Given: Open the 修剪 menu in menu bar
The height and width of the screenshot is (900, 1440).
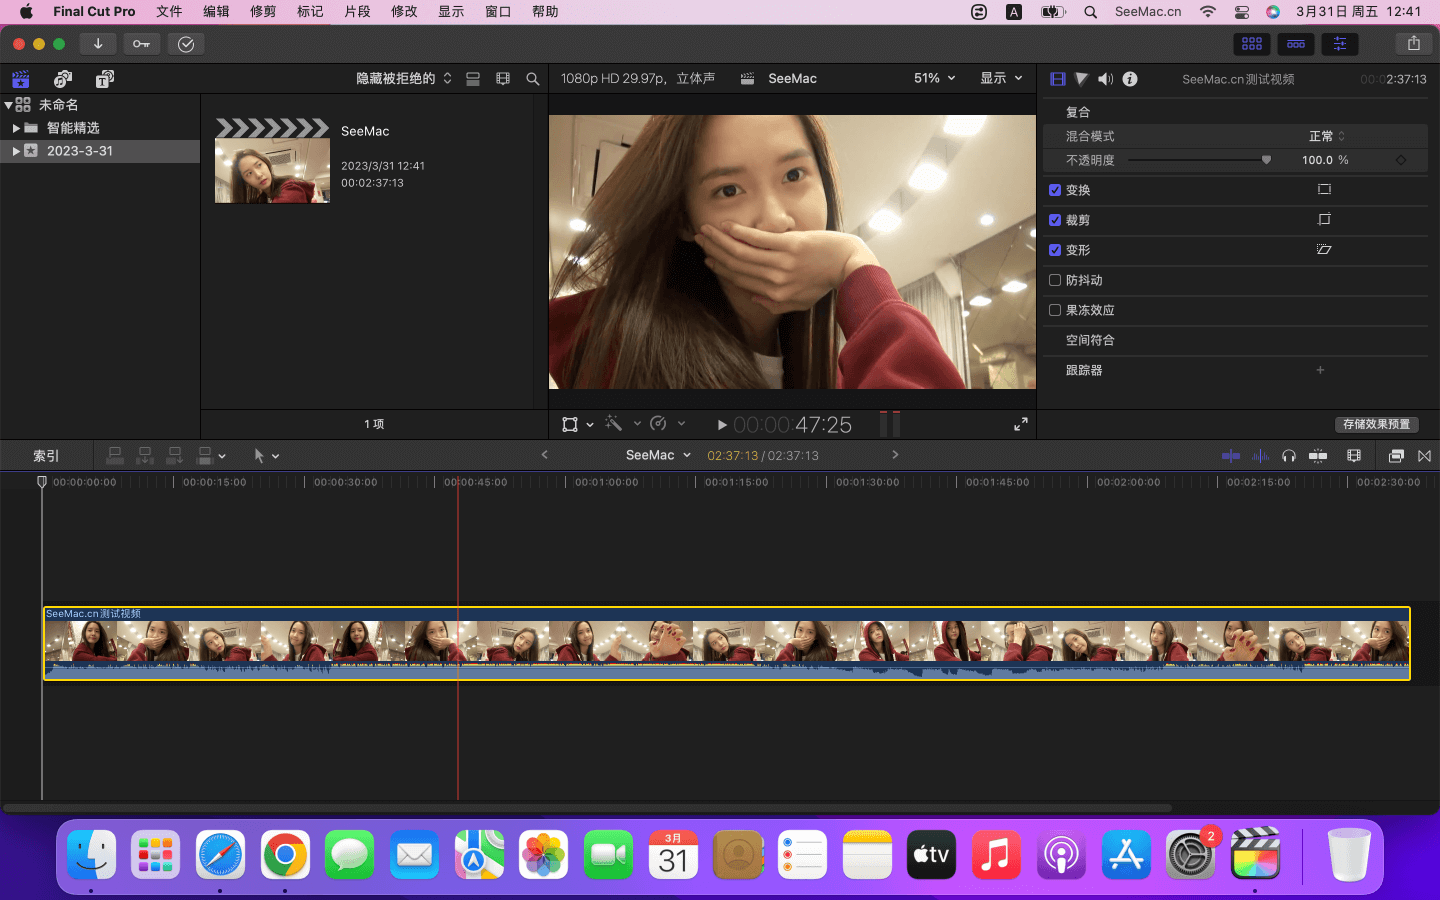Looking at the screenshot, I should [263, 12].
